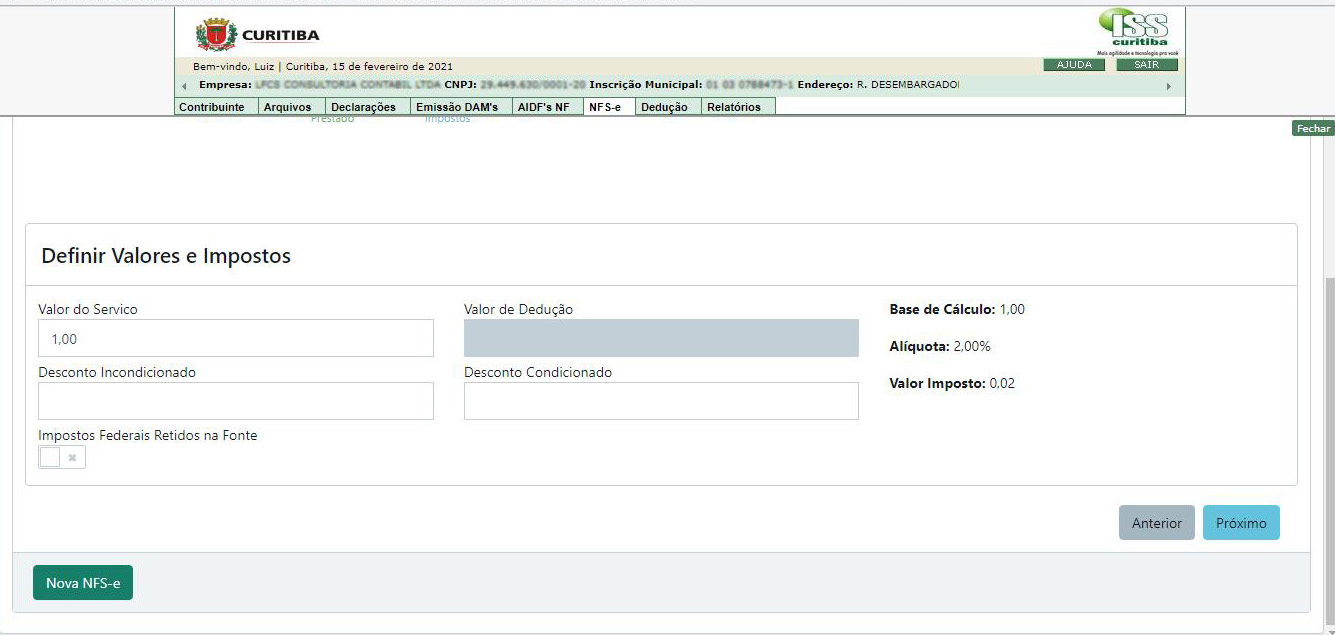Viewport: 1335px width, 635px height.
Task: Click the Curitiba coat of arms logo
Action: pyautogui.click(x=215, y=35)
